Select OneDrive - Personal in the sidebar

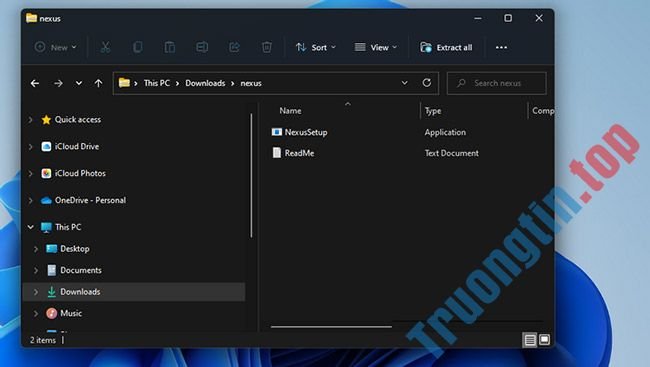[x=90, y=200]
